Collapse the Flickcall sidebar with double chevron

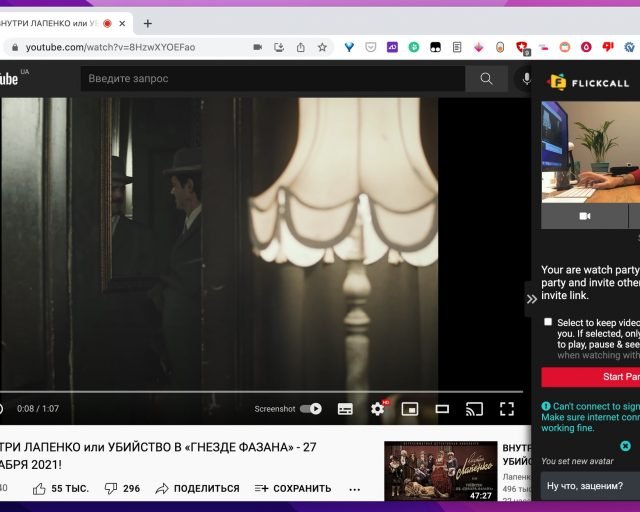point(531,299)
